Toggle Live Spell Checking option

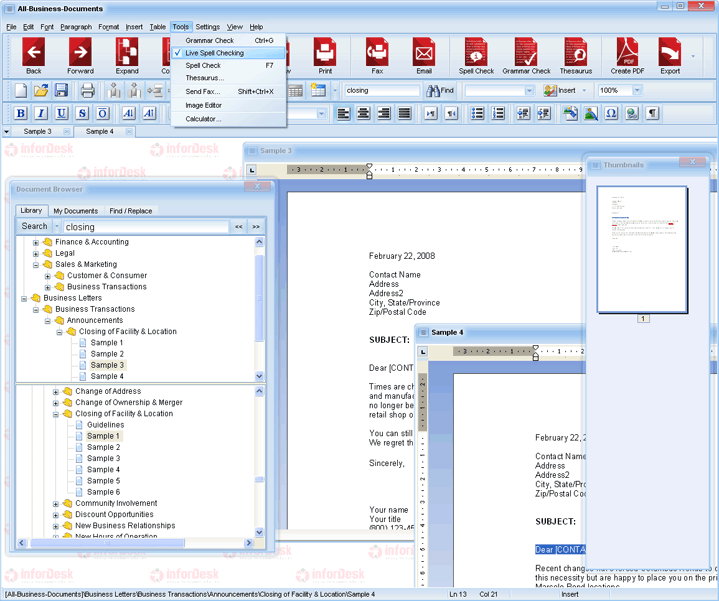click(214, 53)
